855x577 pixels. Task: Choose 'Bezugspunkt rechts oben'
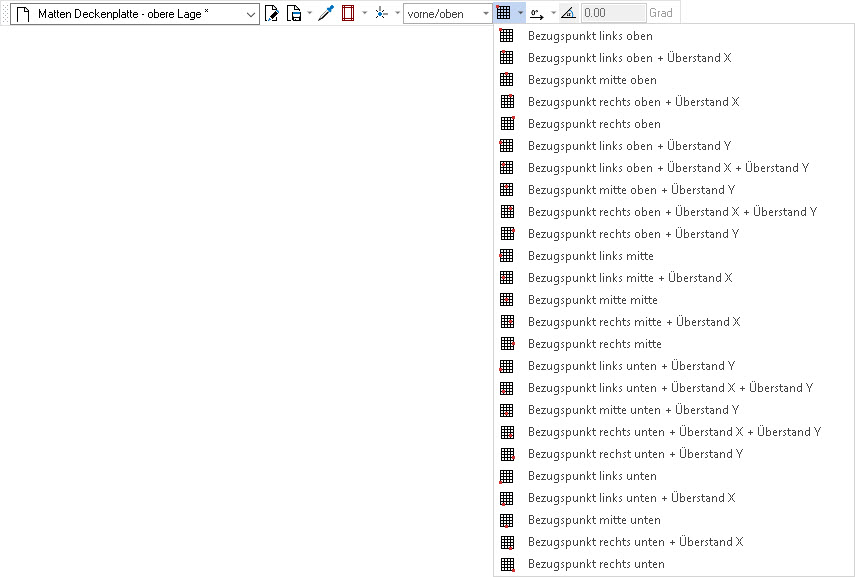tap(674, 124)
